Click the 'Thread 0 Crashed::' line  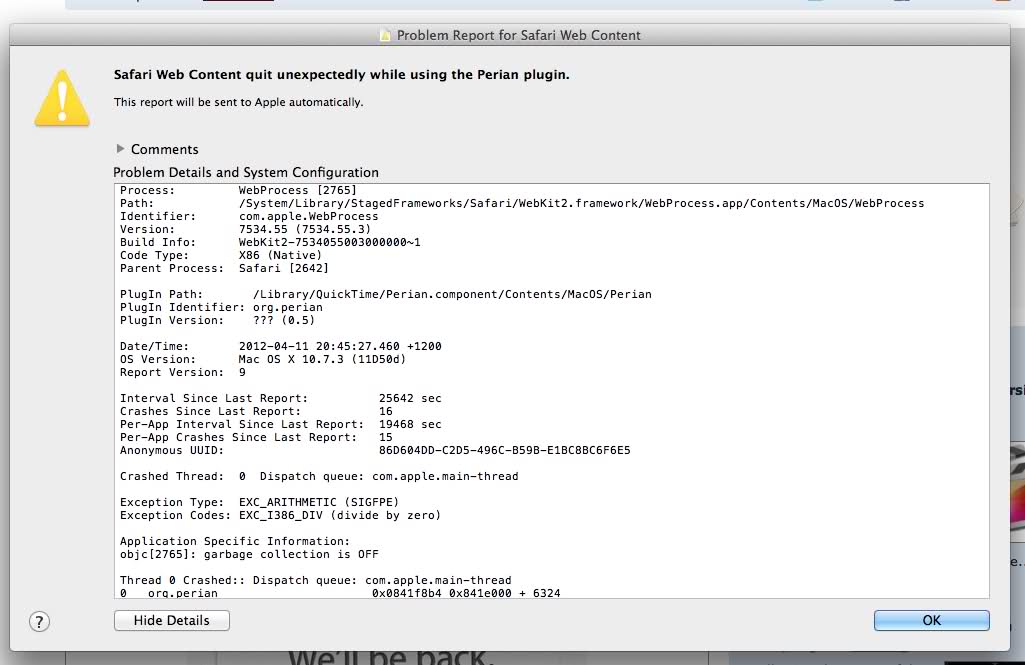pyautogui.click(x=316, y=581)
